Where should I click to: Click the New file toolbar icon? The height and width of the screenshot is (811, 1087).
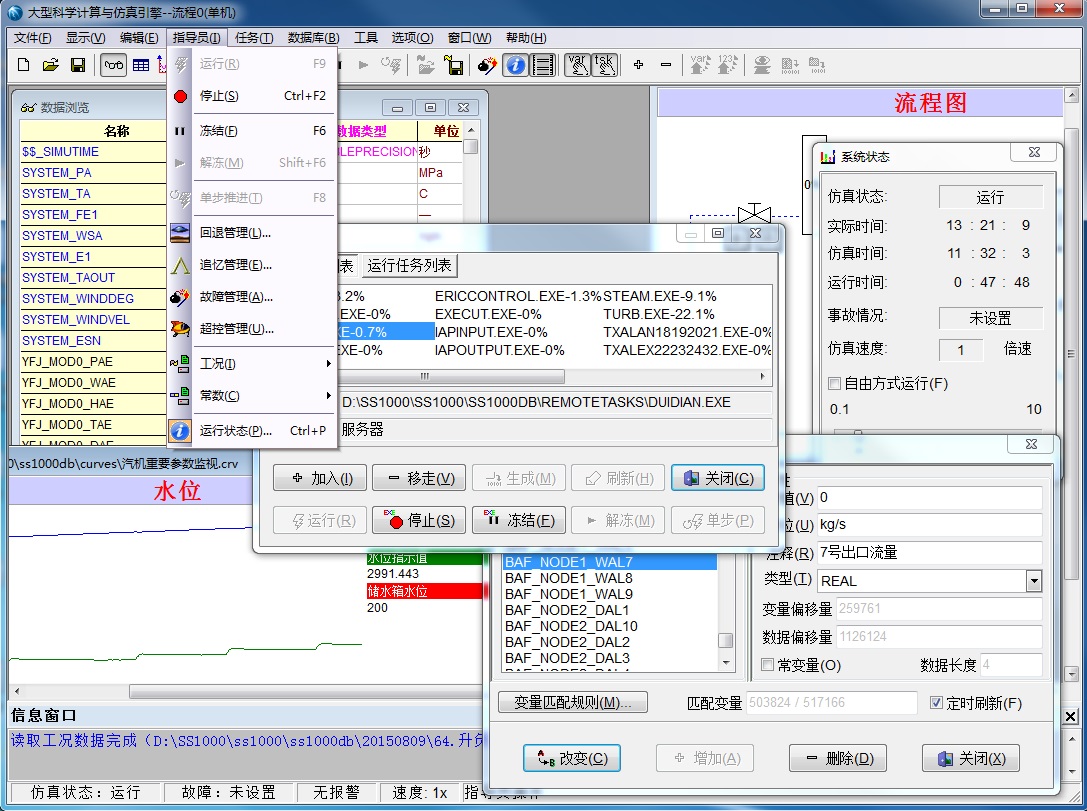tap(24, 65)
